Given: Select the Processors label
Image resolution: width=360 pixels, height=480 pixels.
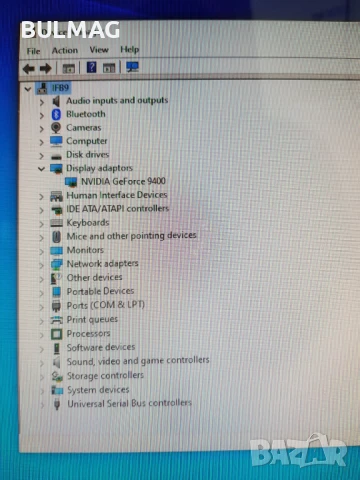Looking at the screenshot, I should pyautogui.click(x=88, y=333).
